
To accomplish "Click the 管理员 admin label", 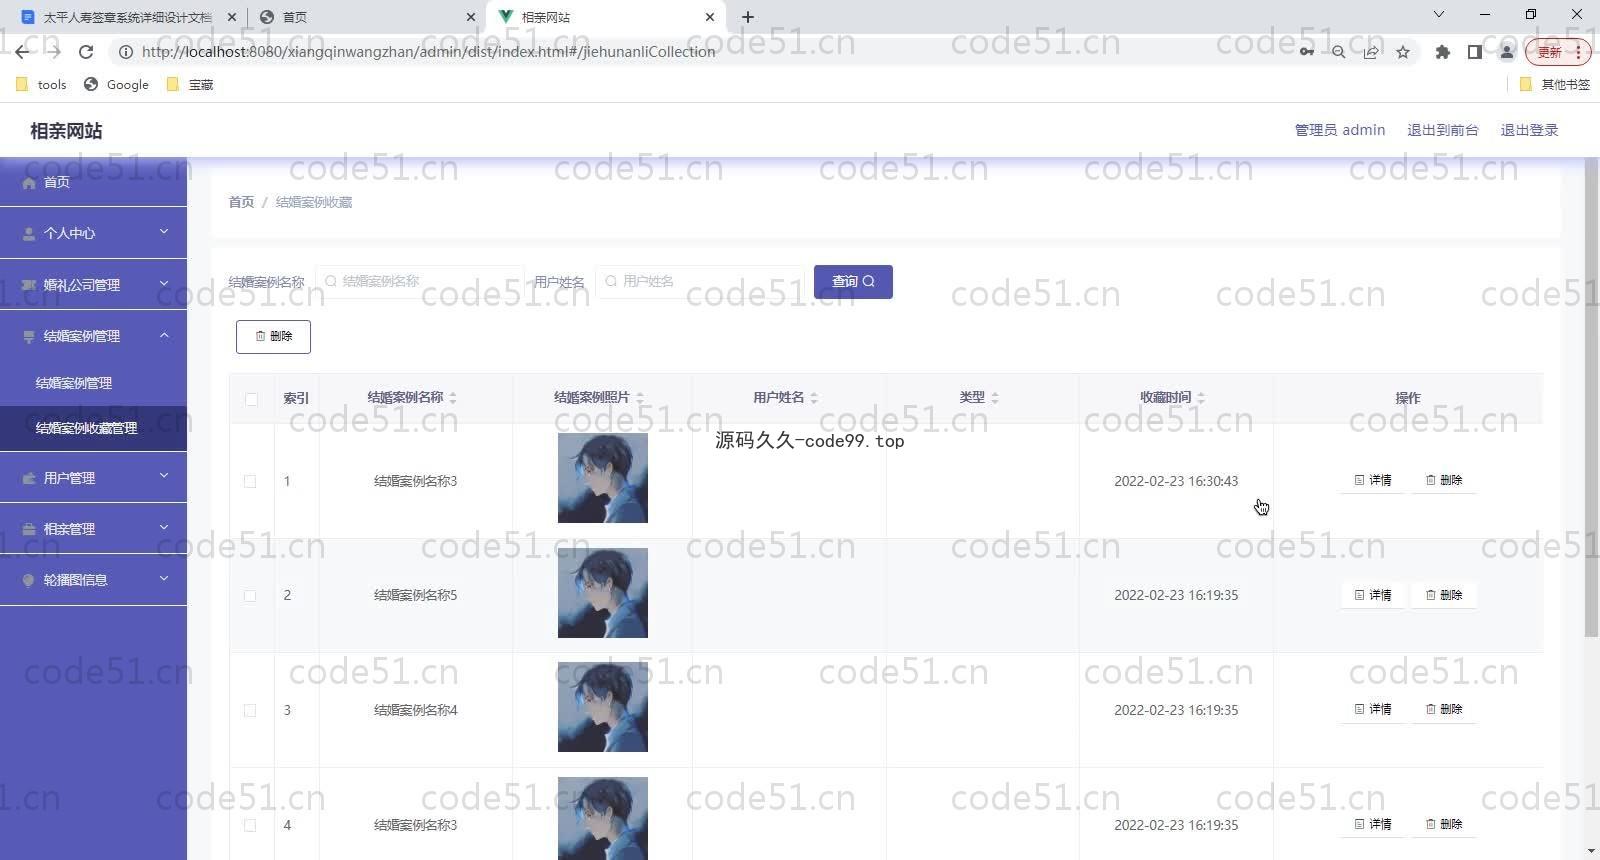I will coord(1340,130).
